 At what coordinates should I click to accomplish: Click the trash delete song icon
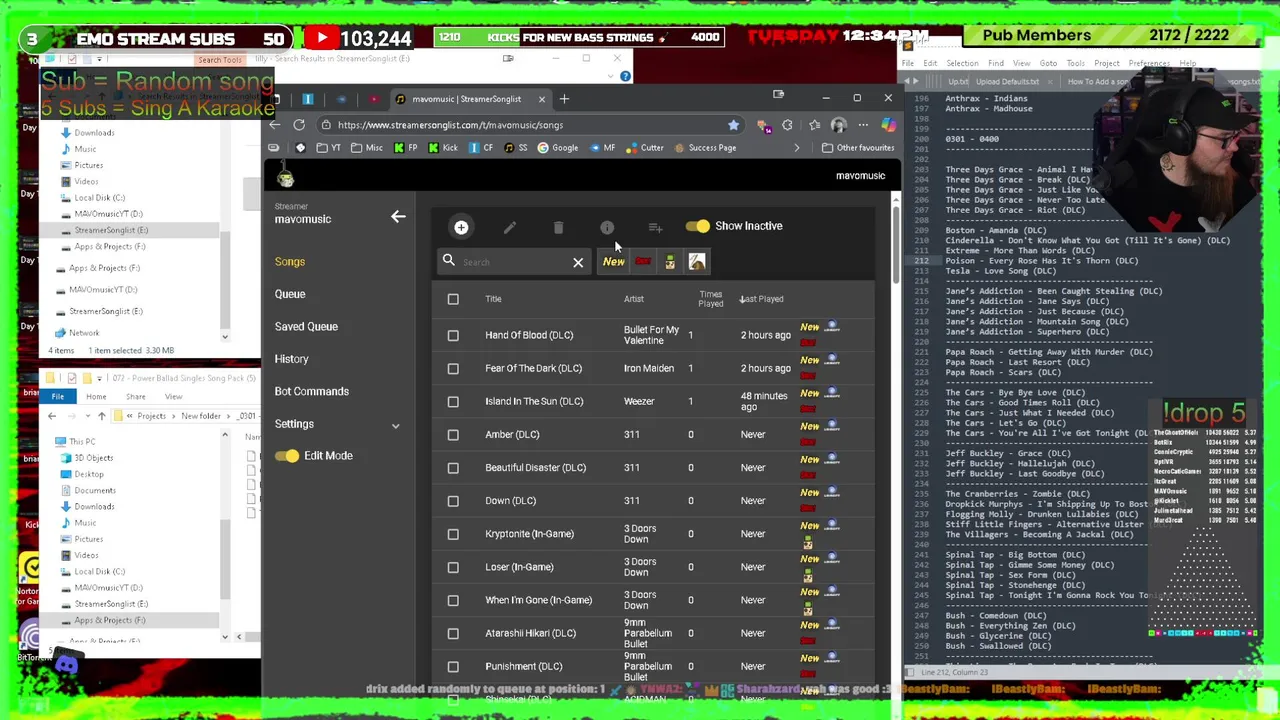tap(558, 227)
